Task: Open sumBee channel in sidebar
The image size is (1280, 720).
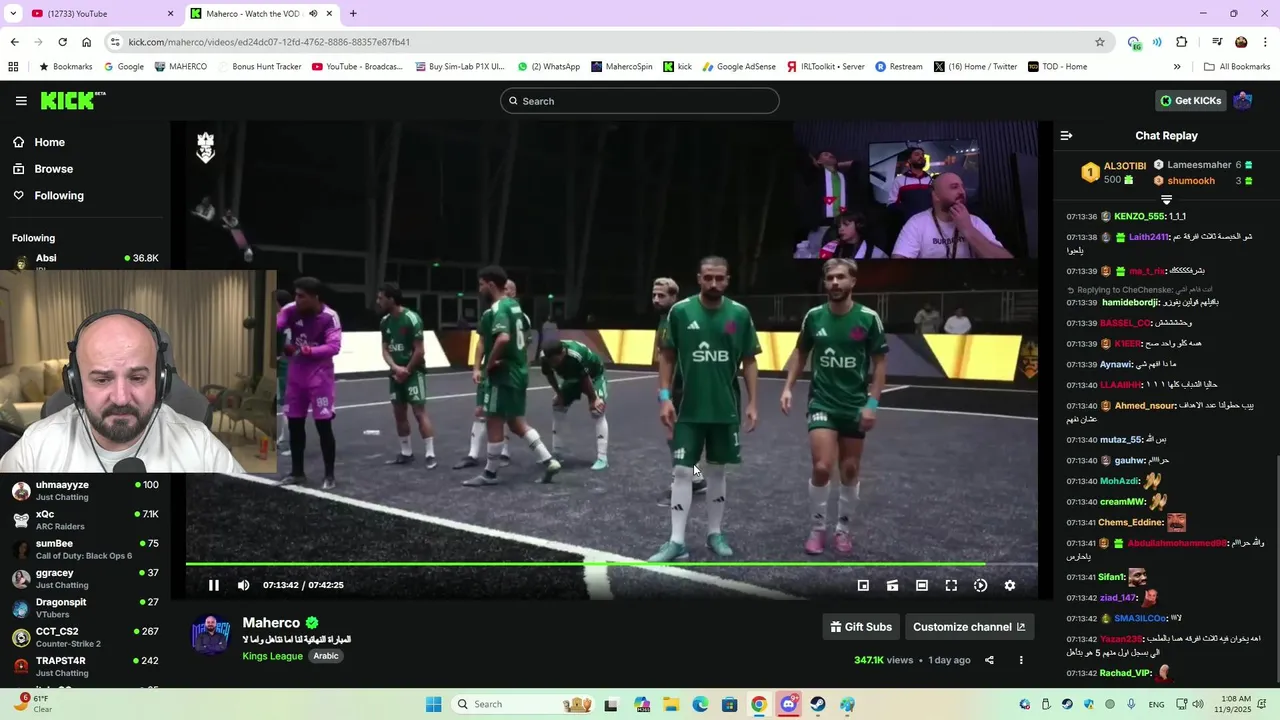Action: click(85, 549)
